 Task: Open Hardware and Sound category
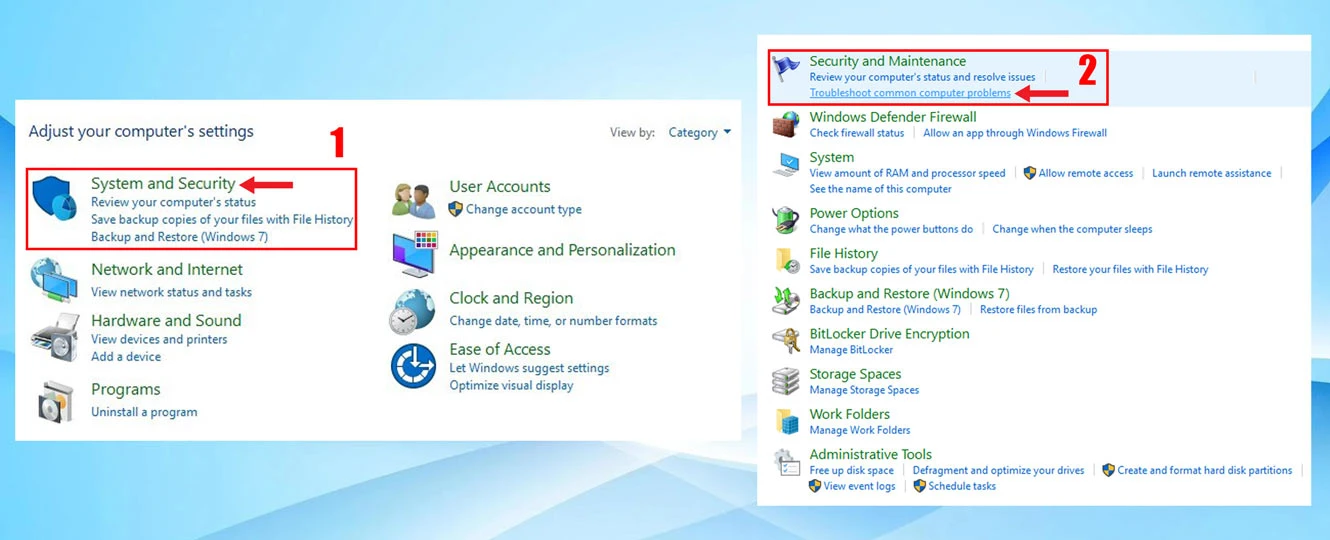(166, 320)
